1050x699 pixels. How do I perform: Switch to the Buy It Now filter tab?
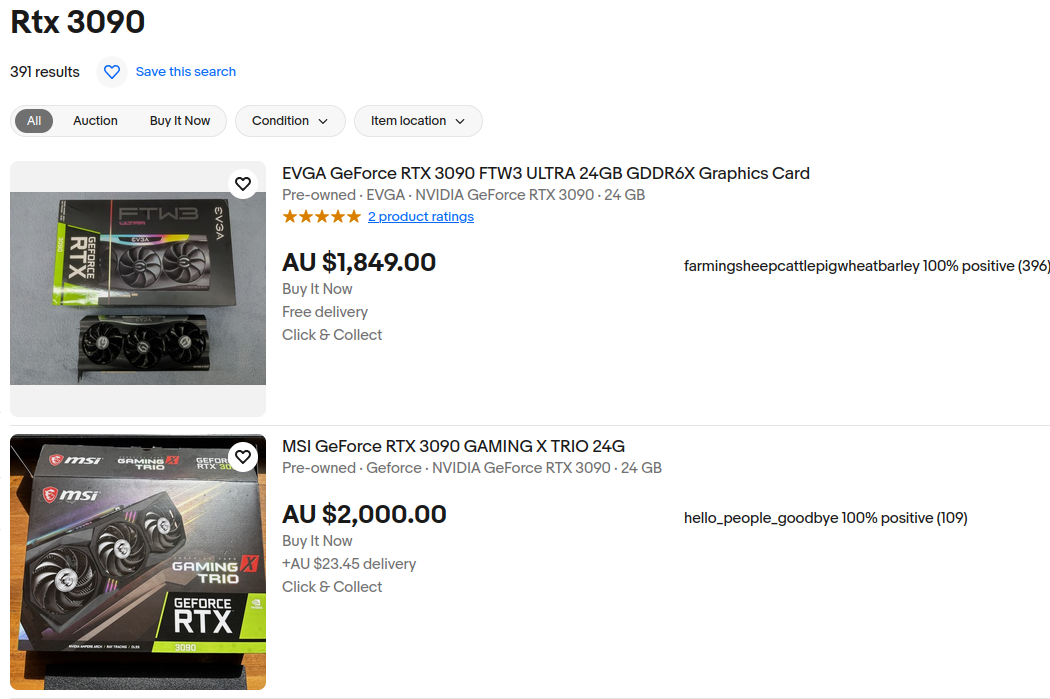pyautogui.click(x=180, y=121)
